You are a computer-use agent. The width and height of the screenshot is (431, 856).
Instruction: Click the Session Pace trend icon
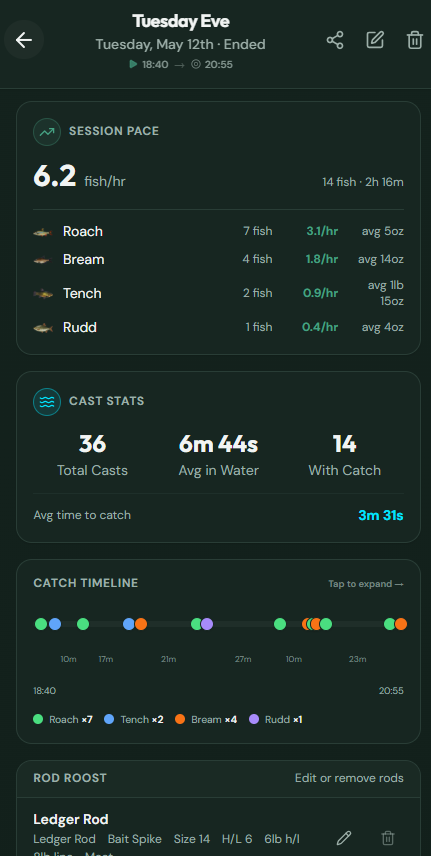(47, 132)
